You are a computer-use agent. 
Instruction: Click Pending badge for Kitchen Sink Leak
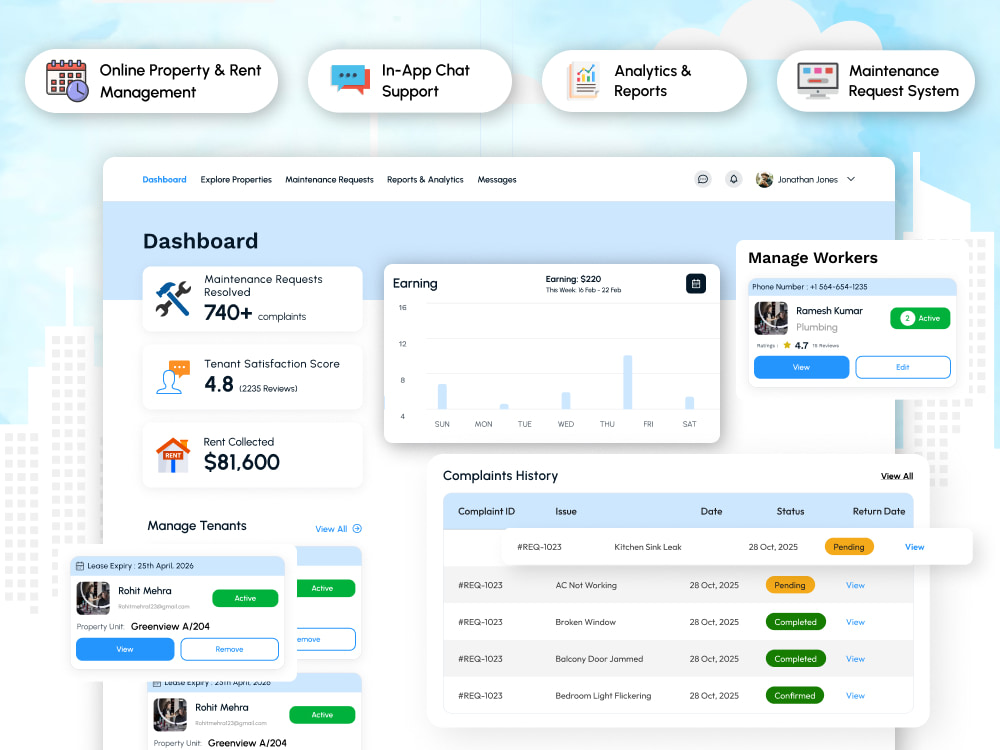pyautogui.click(x=849, y=547)
